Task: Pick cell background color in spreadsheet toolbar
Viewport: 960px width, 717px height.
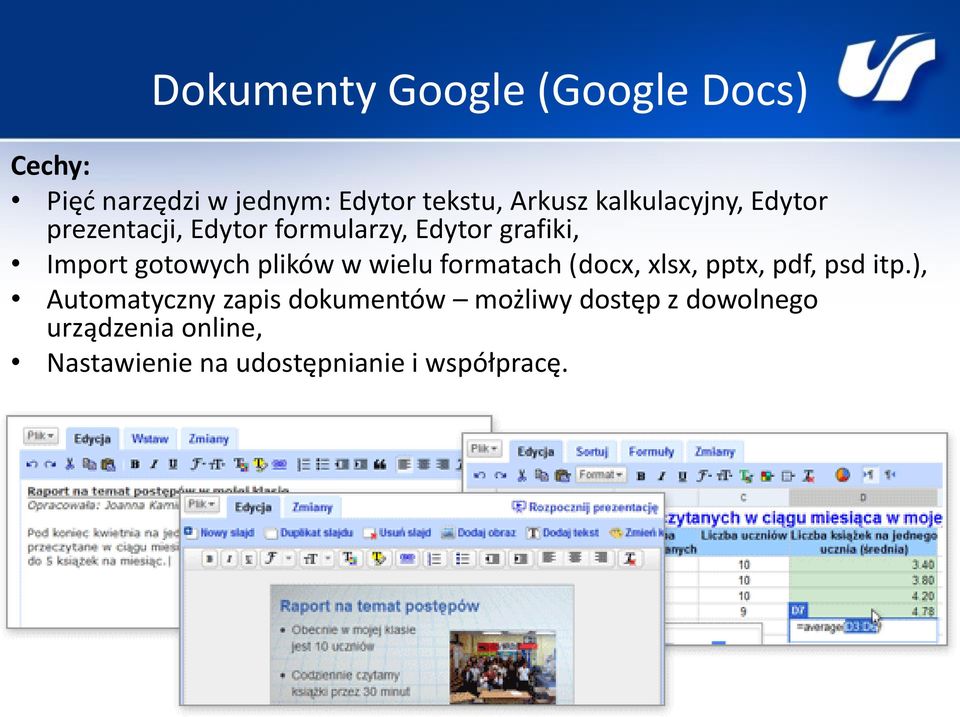Action: coord(767,476)
